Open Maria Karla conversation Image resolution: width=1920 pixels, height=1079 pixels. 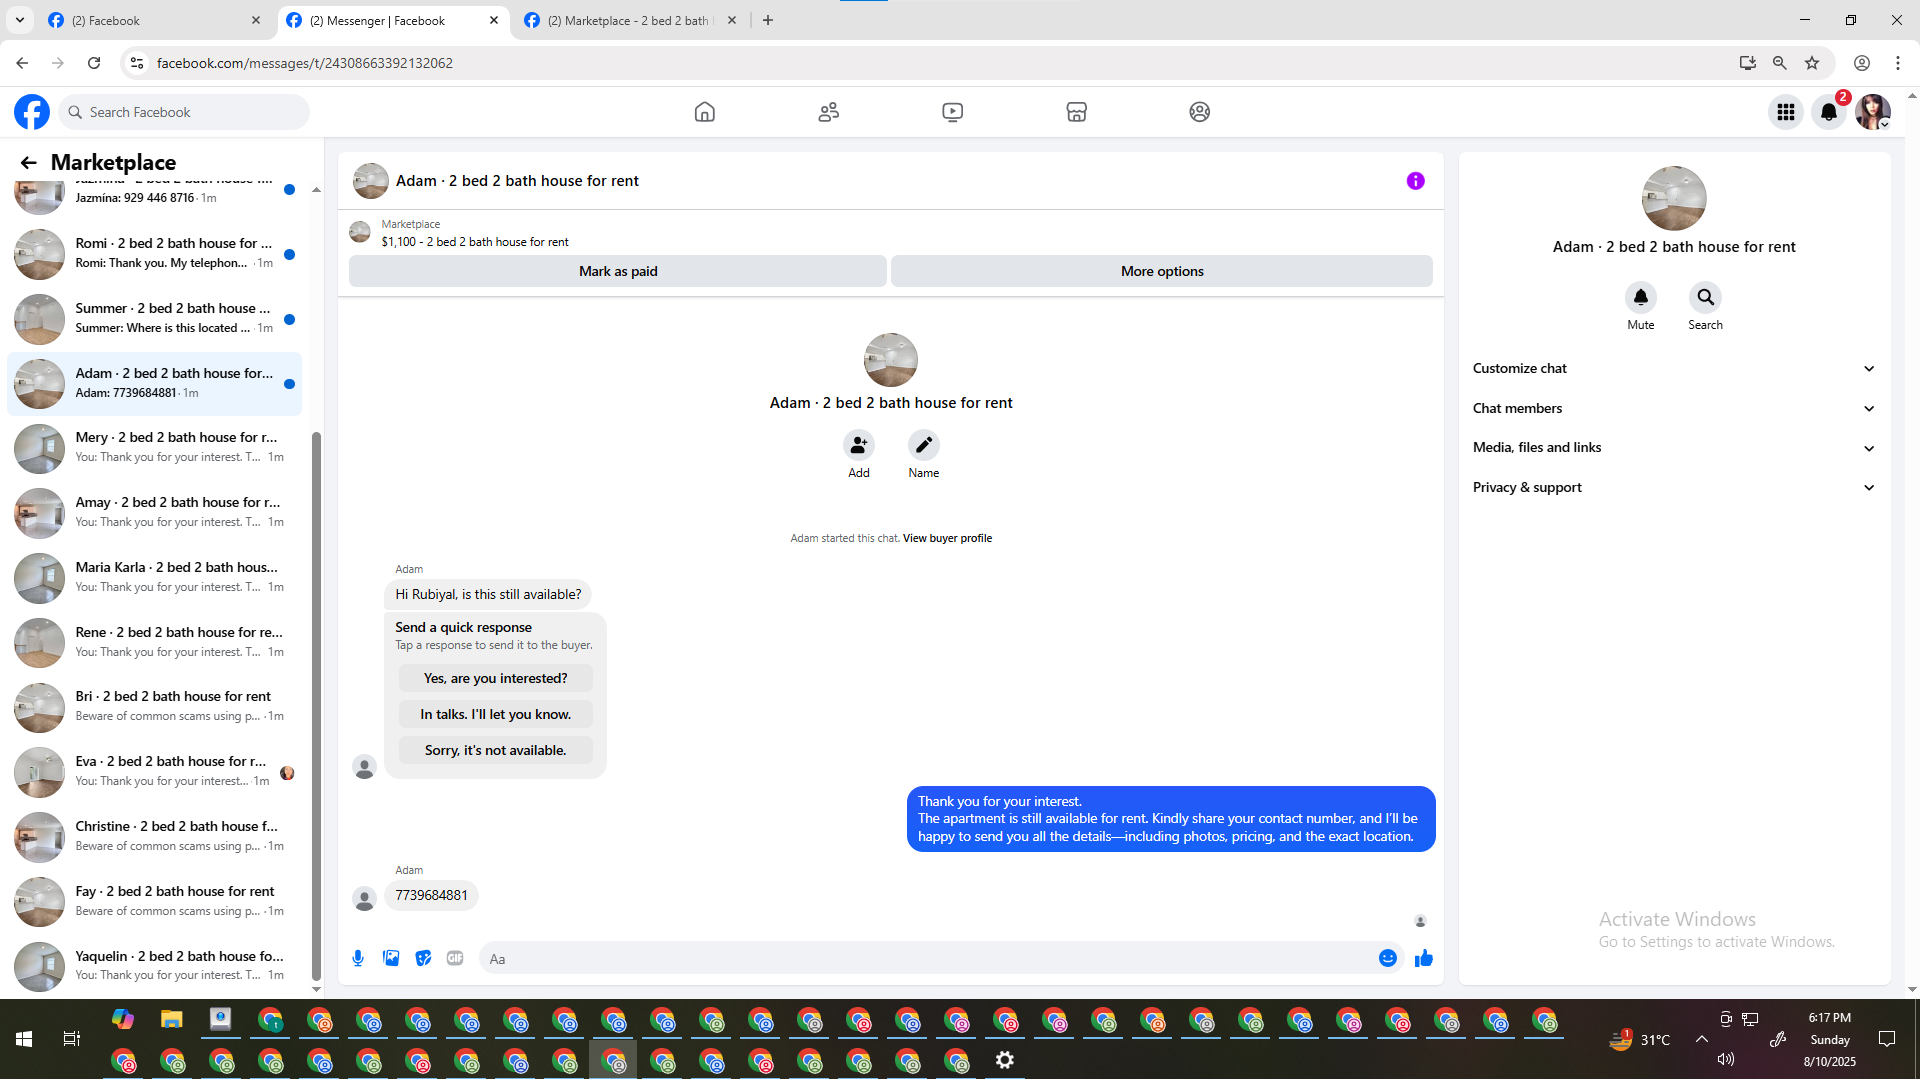pyautogui.click(x=154, y=578)
